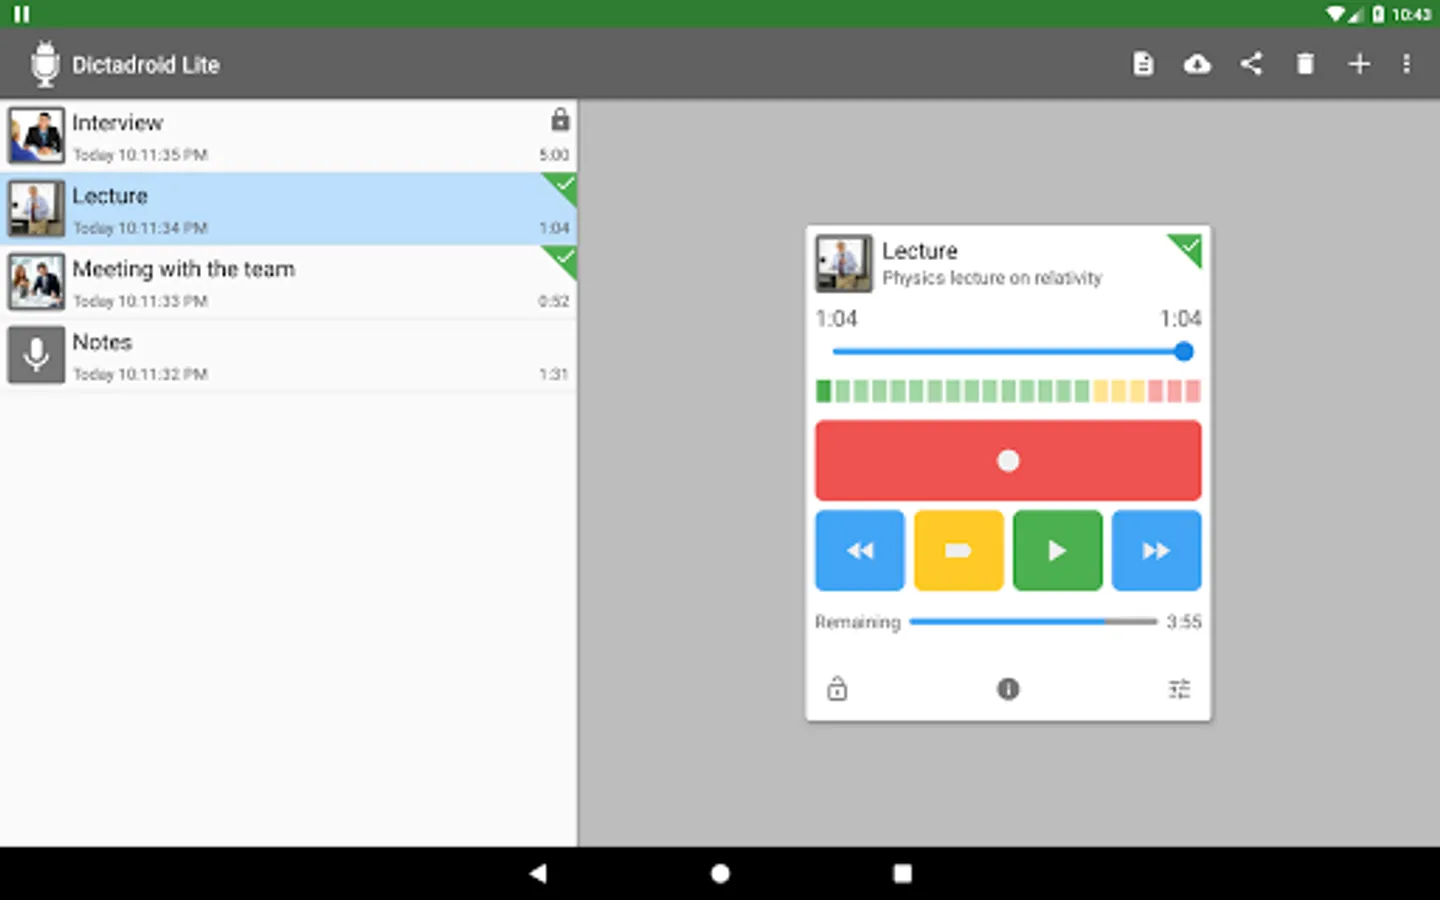Tap the Dictadroid Lite microphone logo
The image size is (1440, 900).
pyautogui.click(x=45, y=64)
